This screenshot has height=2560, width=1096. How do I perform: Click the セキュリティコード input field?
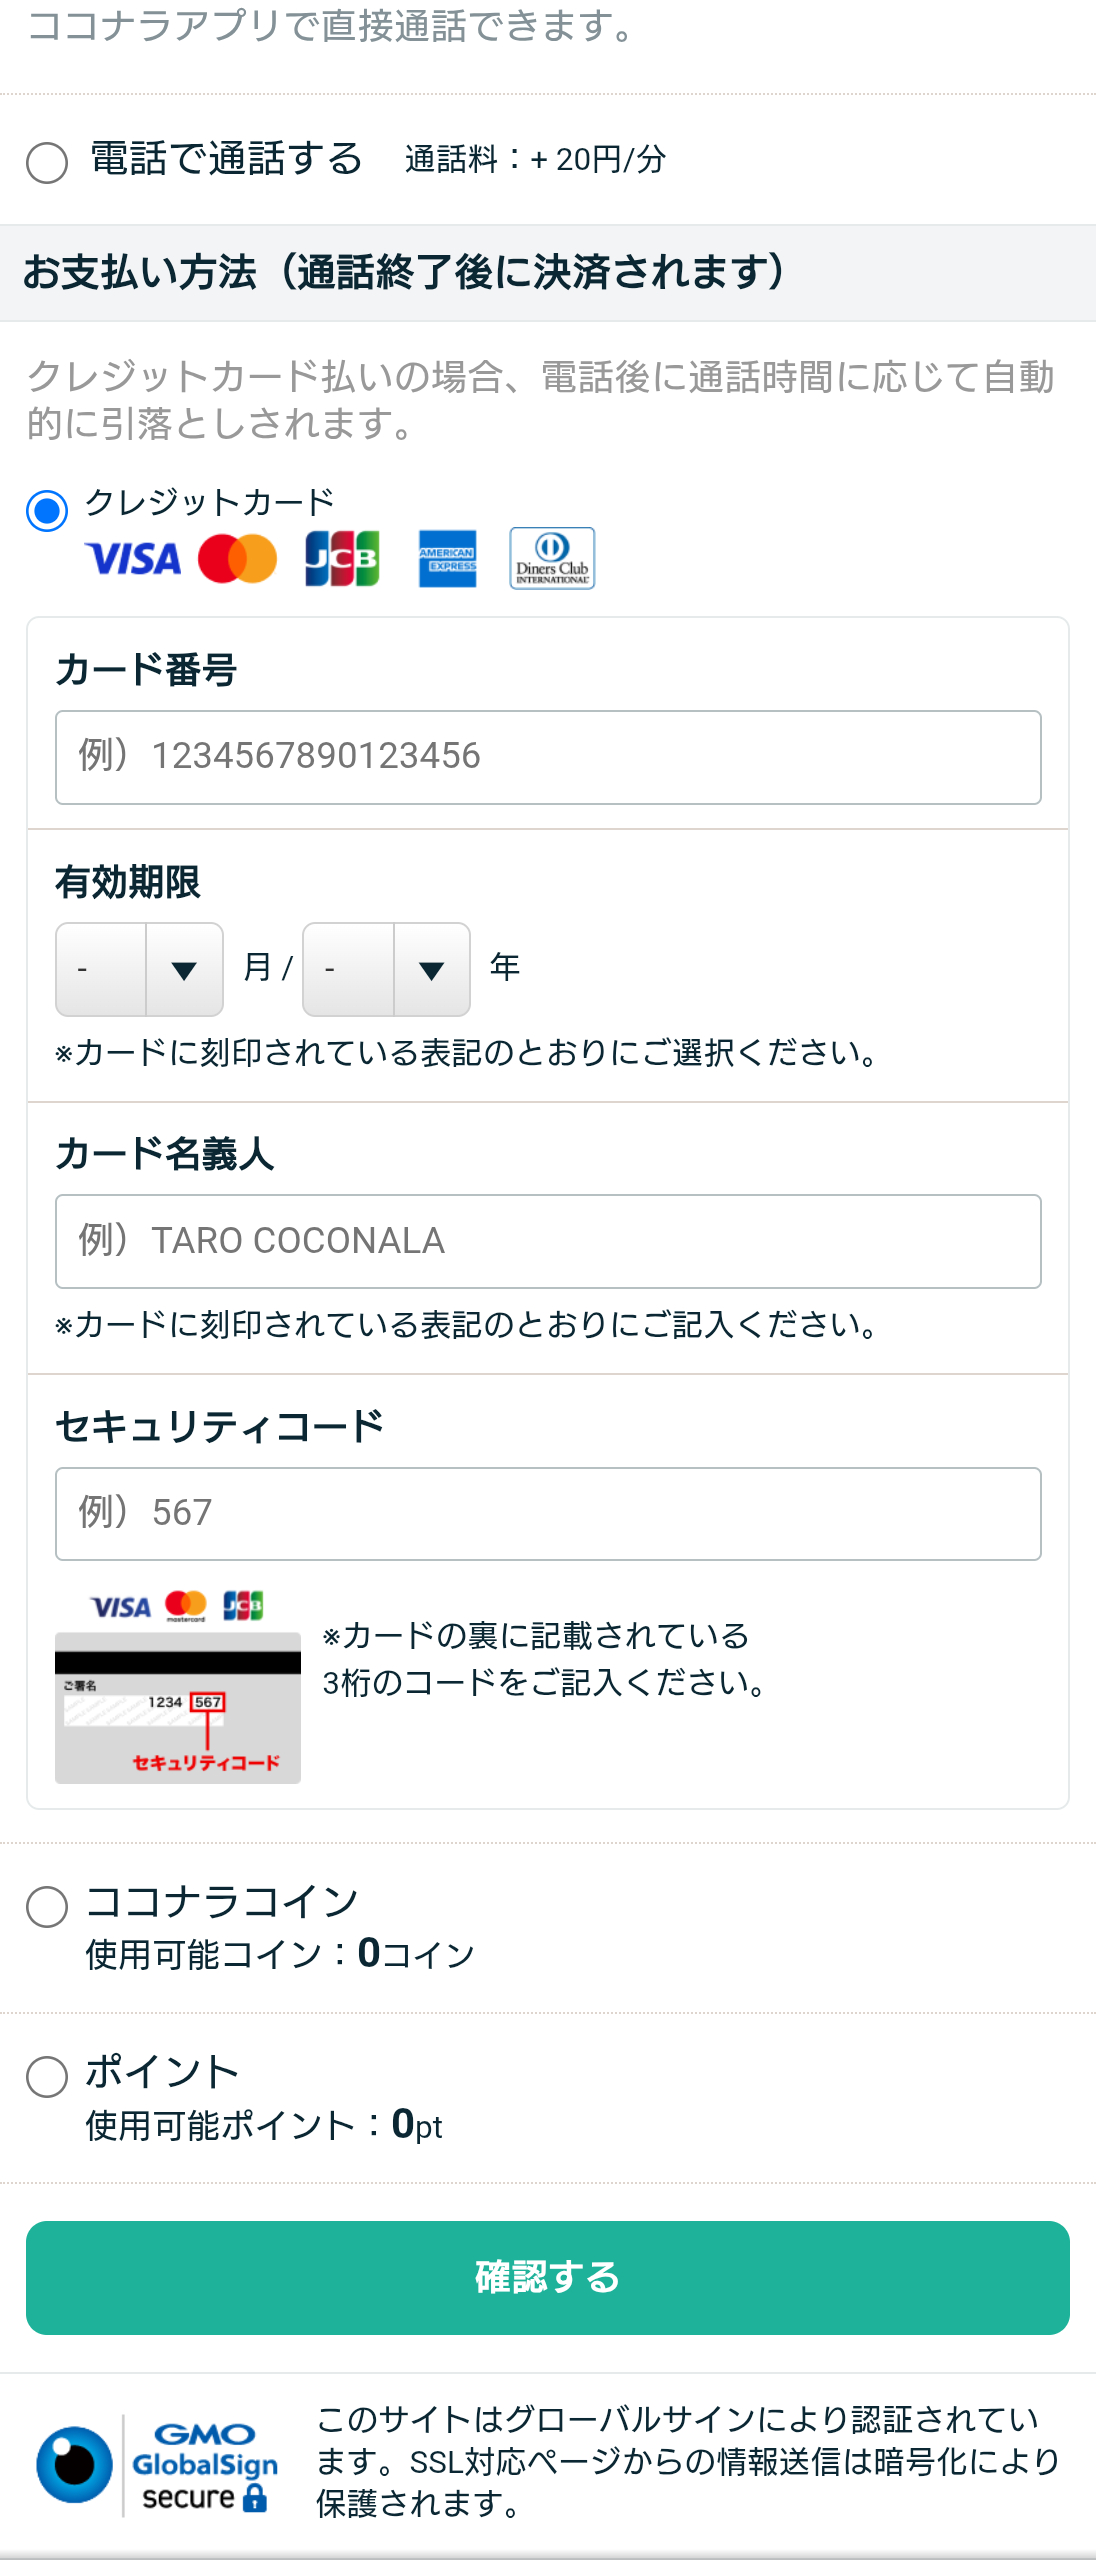(x=548, y=1514)
